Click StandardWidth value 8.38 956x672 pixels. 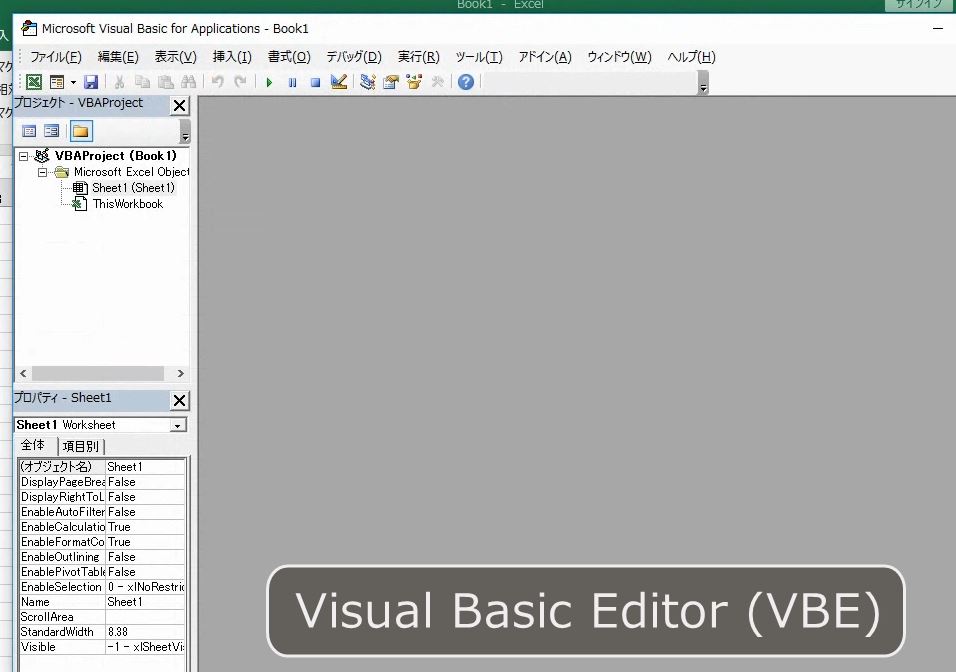tap(145, 632)
